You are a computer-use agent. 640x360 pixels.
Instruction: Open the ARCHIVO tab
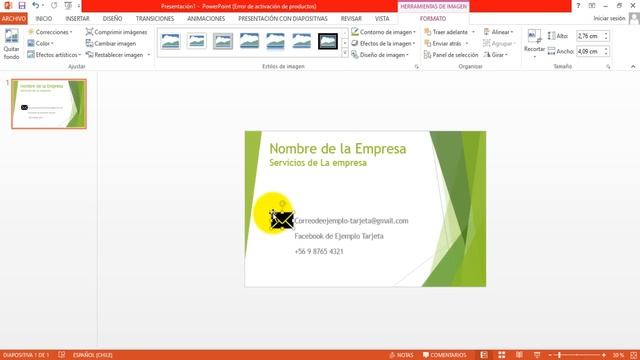point(13,19)
